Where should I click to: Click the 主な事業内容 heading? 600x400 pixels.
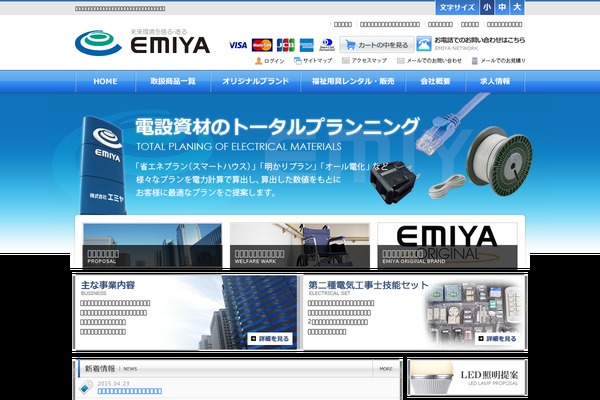point(108,285)
